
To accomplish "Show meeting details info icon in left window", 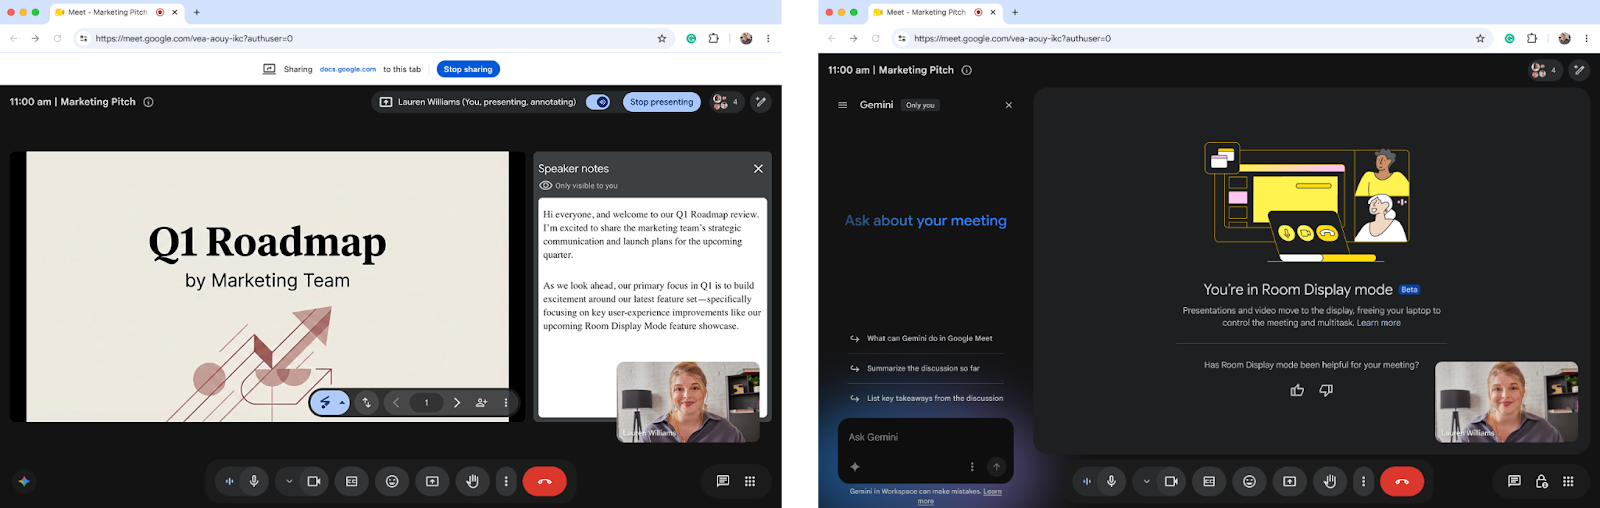I will 148,102.
